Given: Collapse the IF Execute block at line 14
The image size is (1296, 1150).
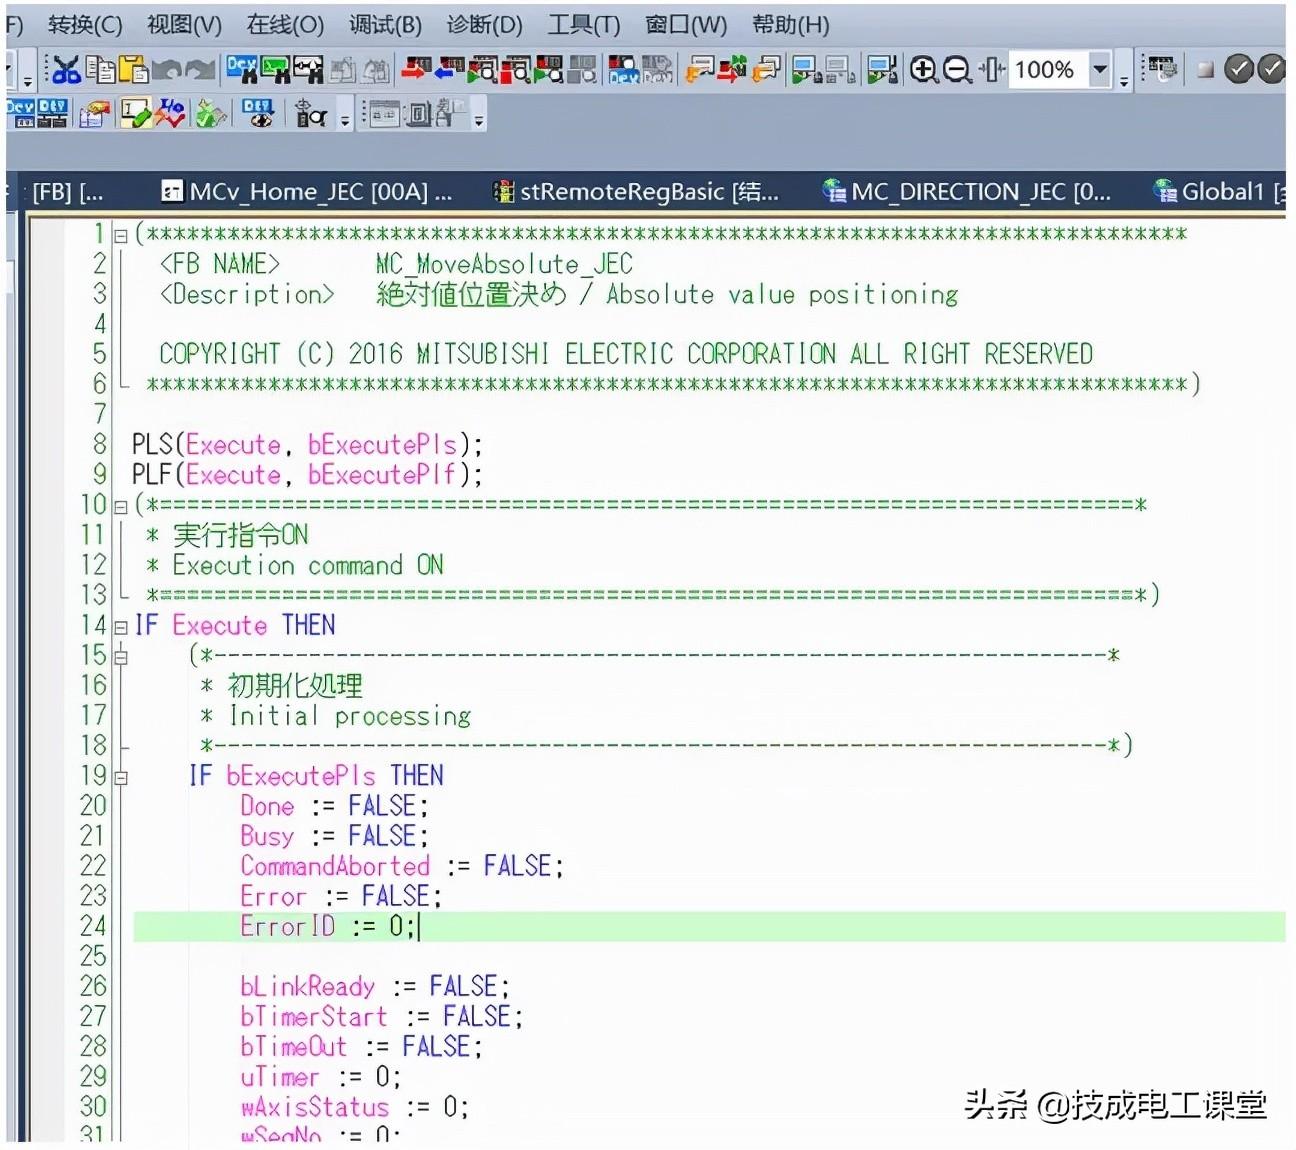Looking at the screenshot, I should pos(121,627).
